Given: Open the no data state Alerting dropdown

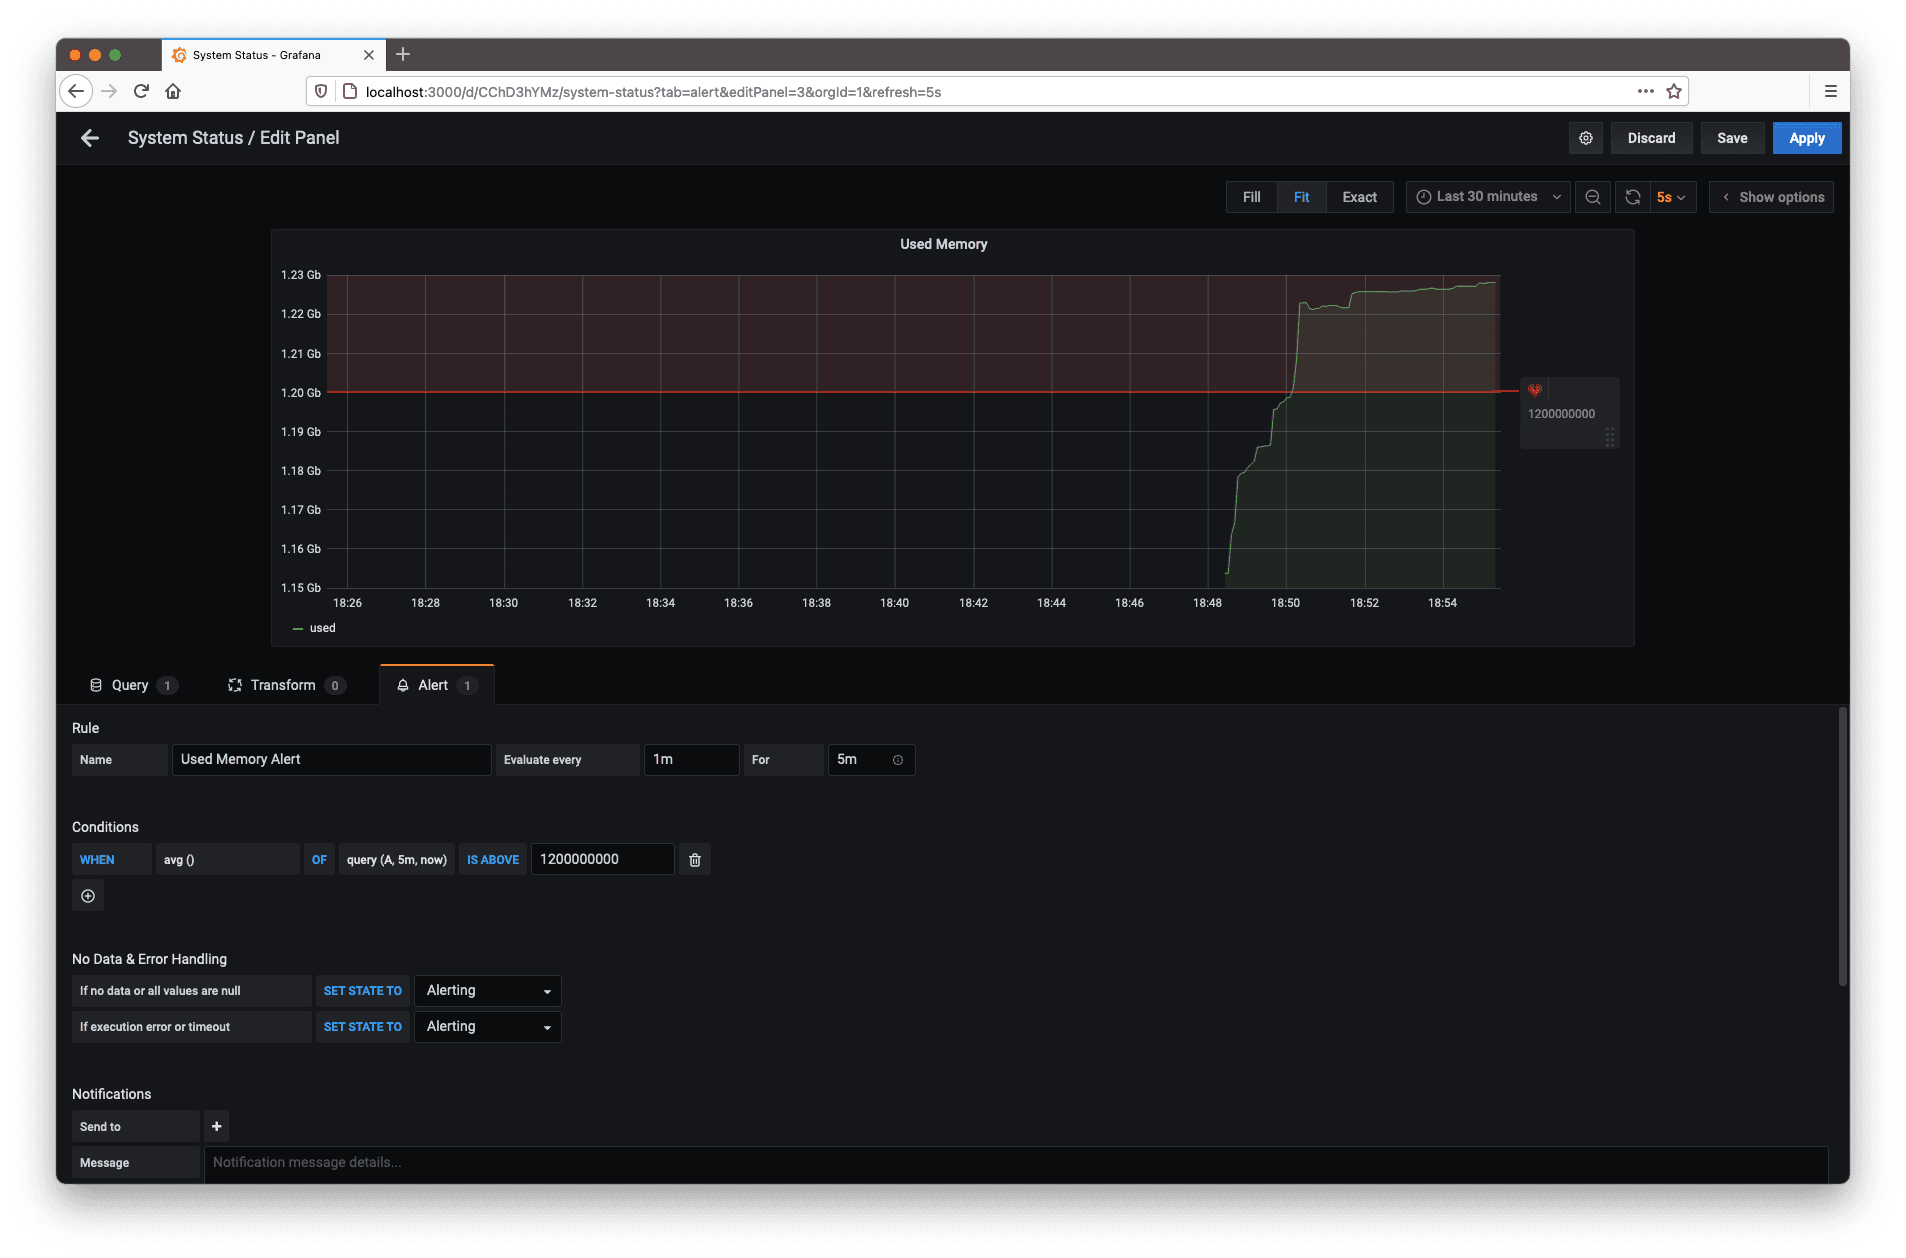Looking at the screenshot, I should [487, 991].
